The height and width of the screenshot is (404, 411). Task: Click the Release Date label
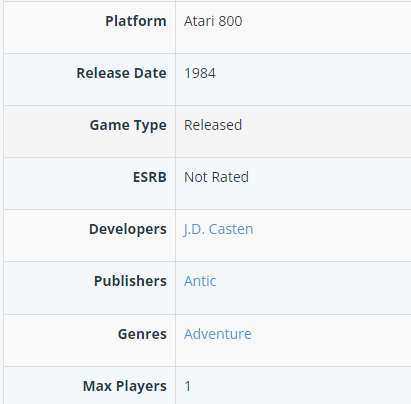pos(121,73)
